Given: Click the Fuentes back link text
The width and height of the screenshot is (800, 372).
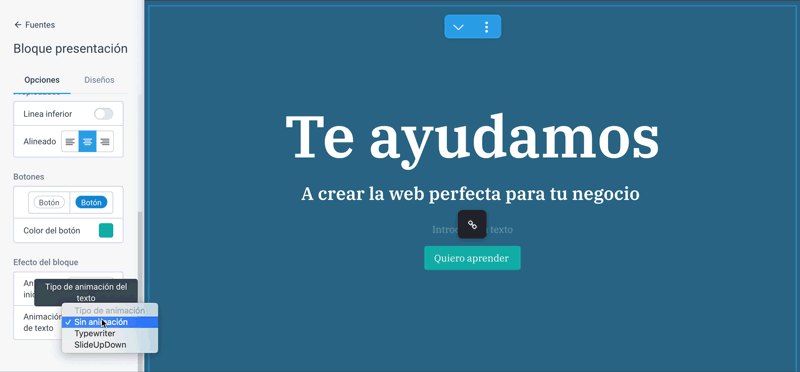Looking at the screenshot, I should point(40,24).
